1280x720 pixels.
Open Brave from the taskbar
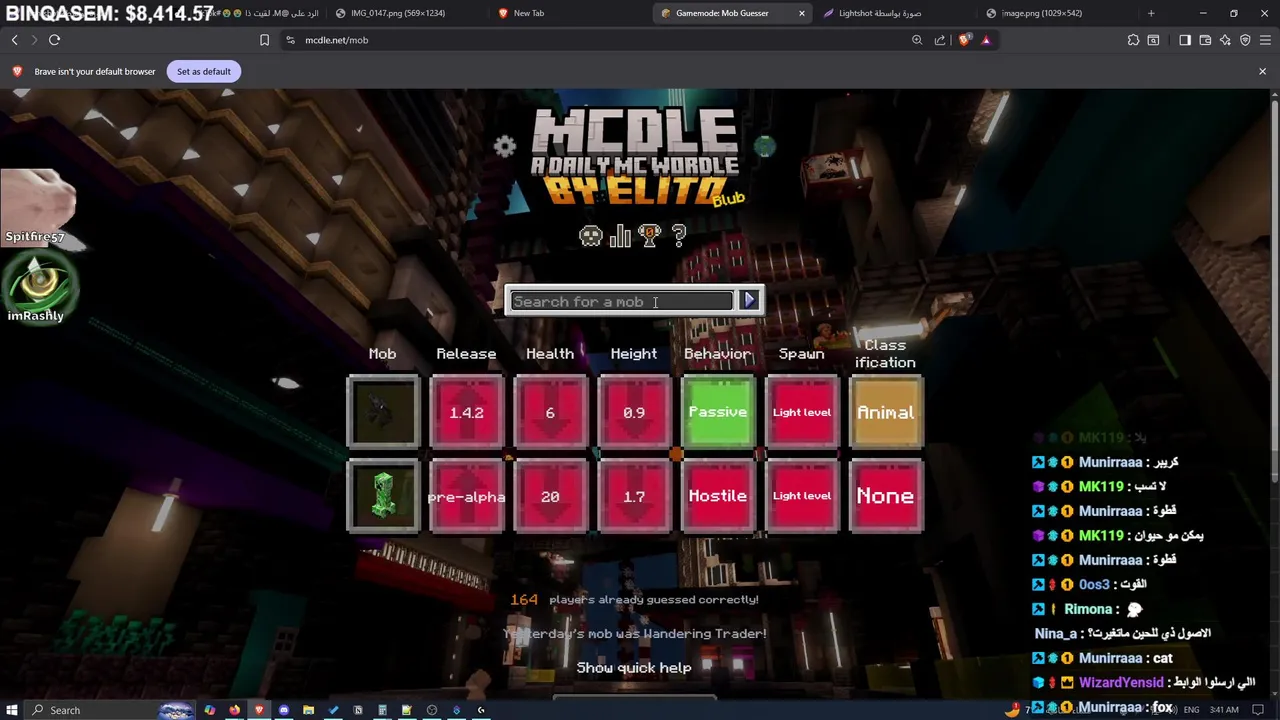[259, 710]
